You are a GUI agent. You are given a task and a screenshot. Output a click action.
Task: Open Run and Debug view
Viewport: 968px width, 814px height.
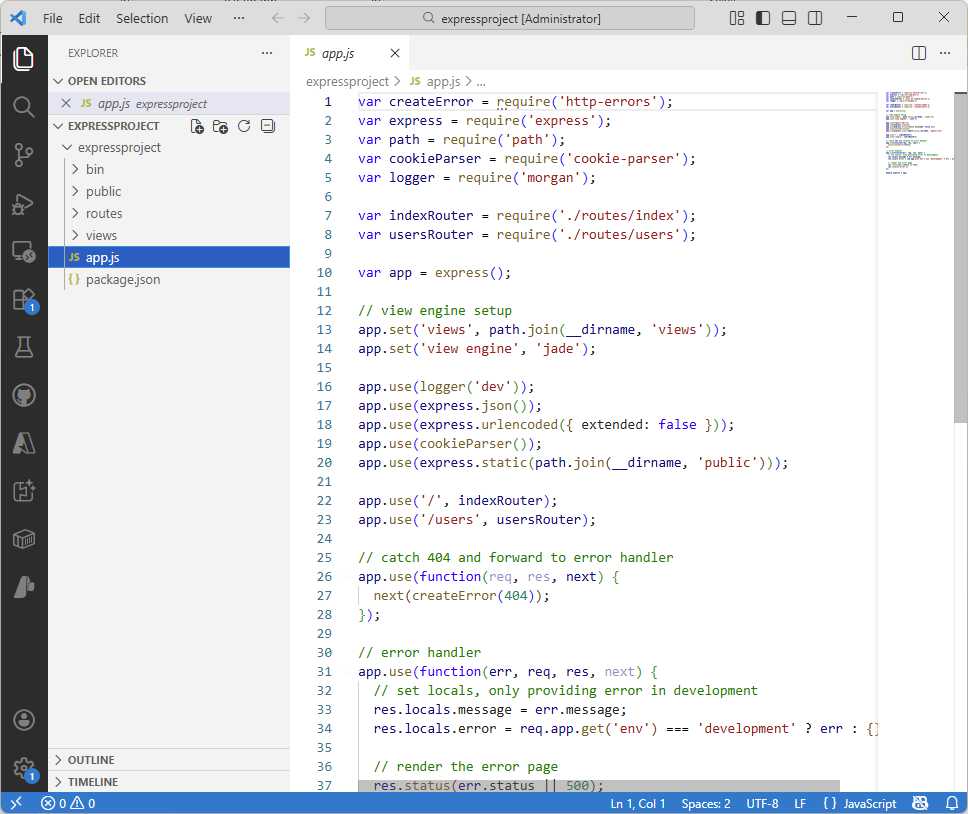tap(23, 204)
